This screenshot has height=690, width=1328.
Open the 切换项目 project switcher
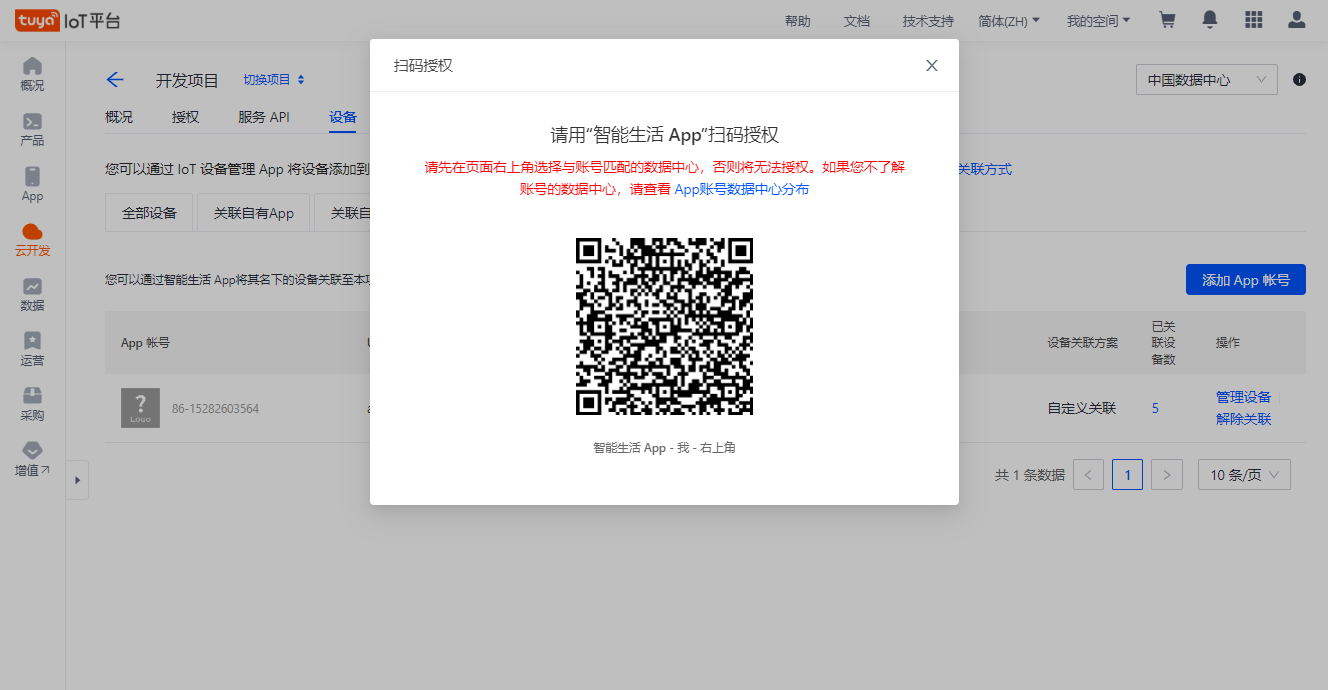pyautogui.click(x=274, y=80)
